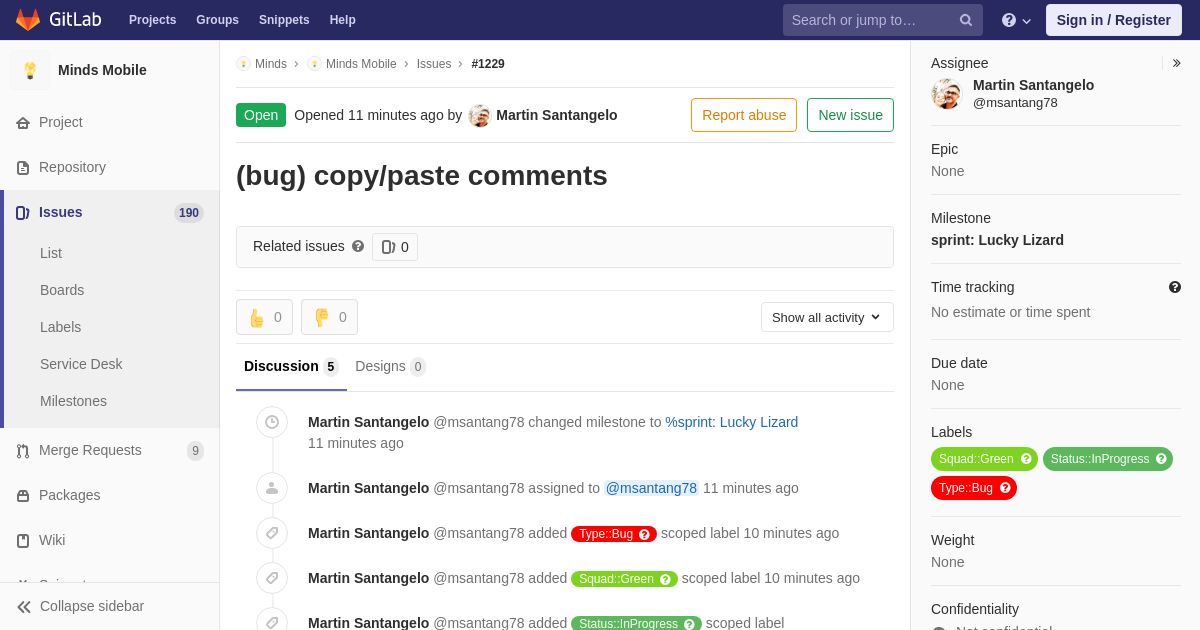Click Minds Mobile project title in sidebar

tap(102, 70)
